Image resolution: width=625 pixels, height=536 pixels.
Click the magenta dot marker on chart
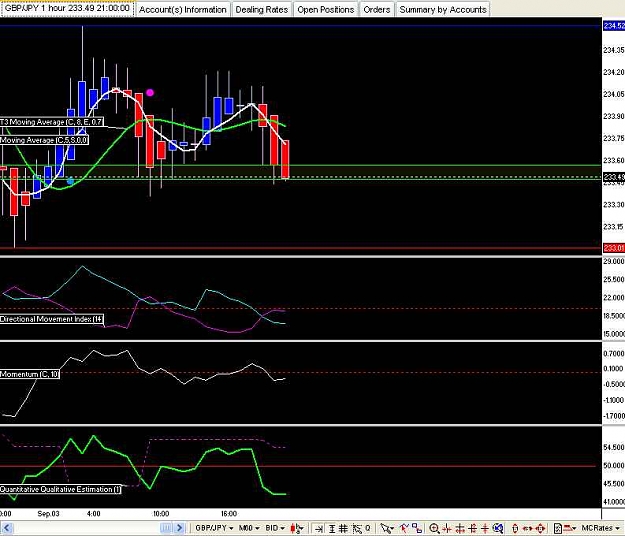(150, 93)
